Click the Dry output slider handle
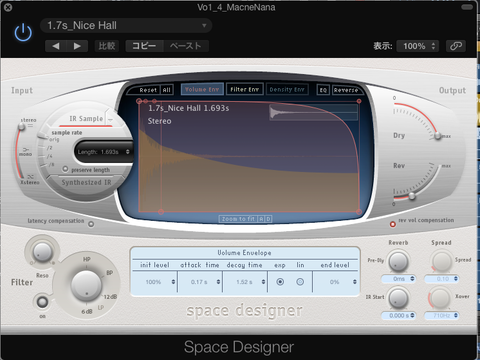Viewport: 480px width, 360px height. (x=438, y=136)
